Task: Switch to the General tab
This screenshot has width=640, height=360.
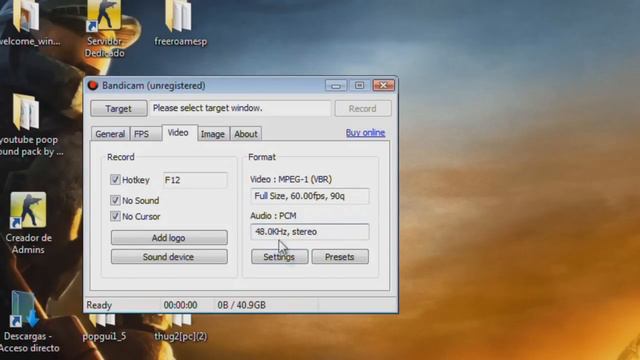Action: click(110, 134)
